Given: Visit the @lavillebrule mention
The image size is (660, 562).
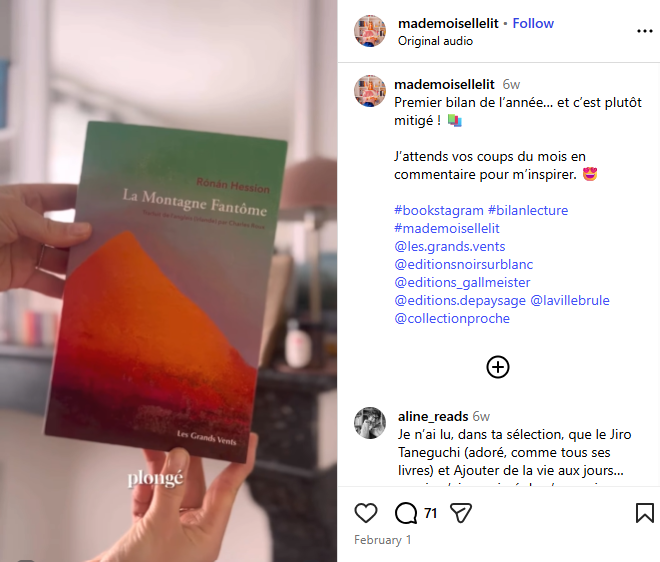Looking at the screenshot, I should tap(570, 301).
